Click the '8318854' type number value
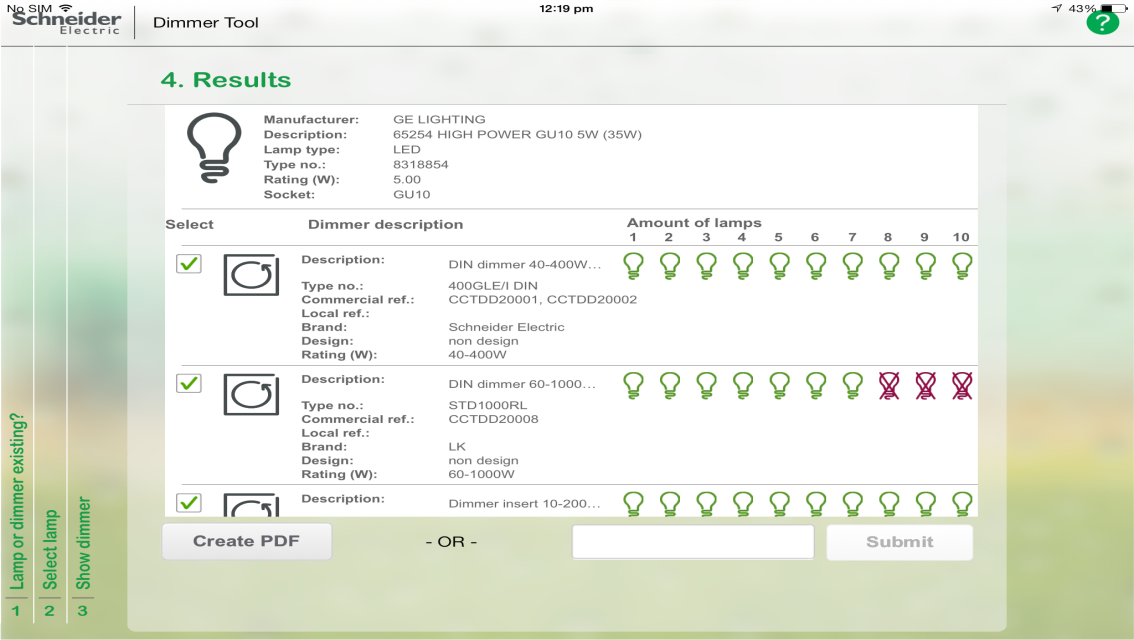 (x=420, y=164)
